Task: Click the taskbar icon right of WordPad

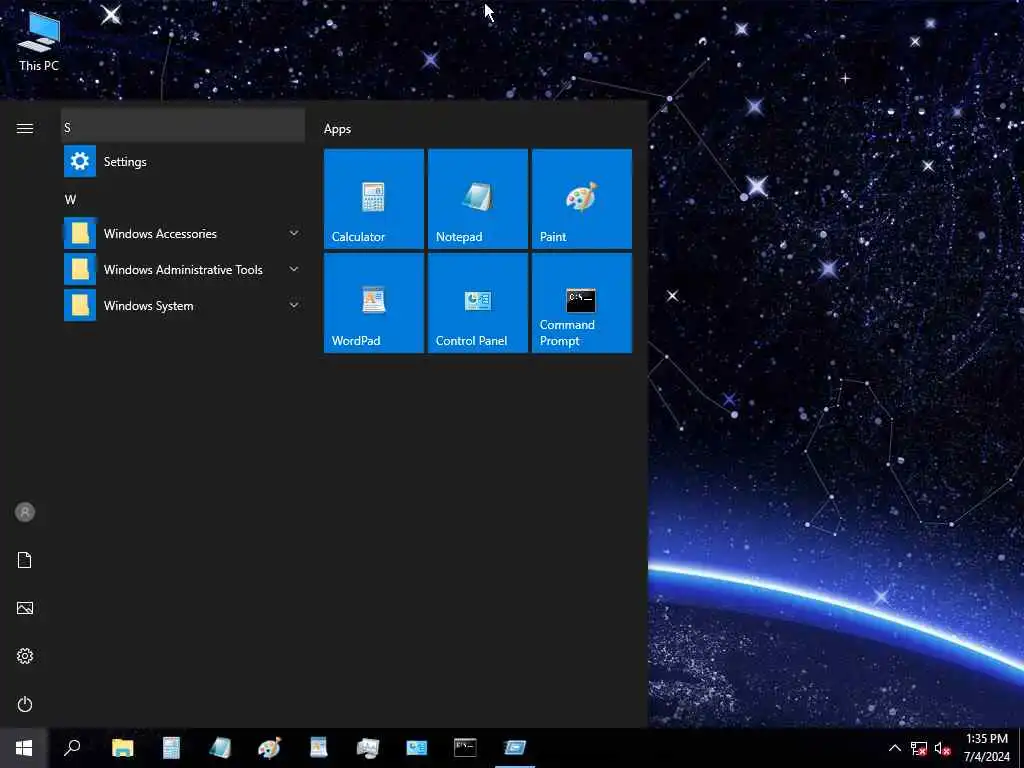Action: click(368, 748)
